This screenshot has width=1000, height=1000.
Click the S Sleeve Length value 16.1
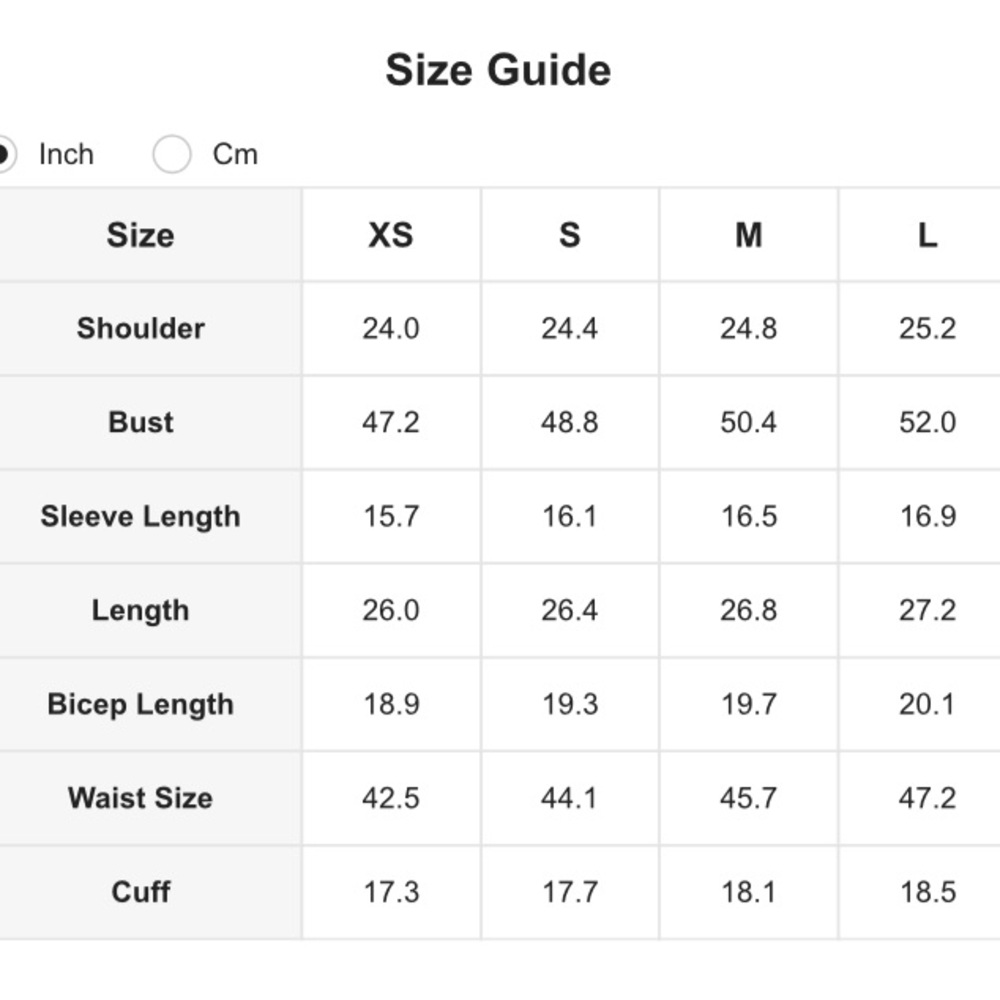[569, 517]
